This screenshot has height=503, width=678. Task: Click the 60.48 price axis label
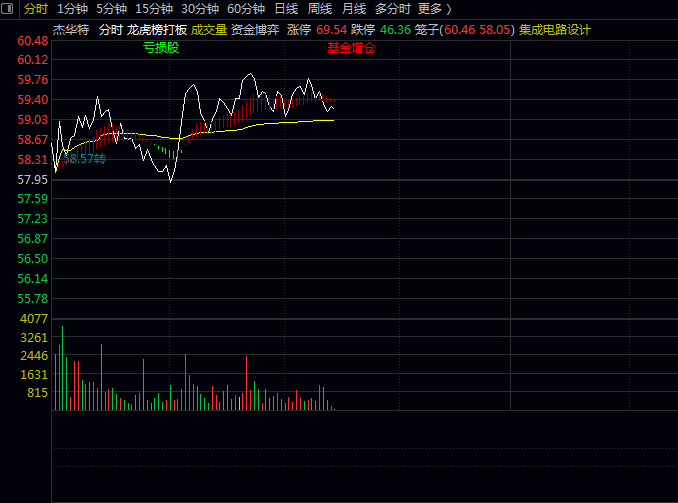pyautogui.click(x=32, y=41)
